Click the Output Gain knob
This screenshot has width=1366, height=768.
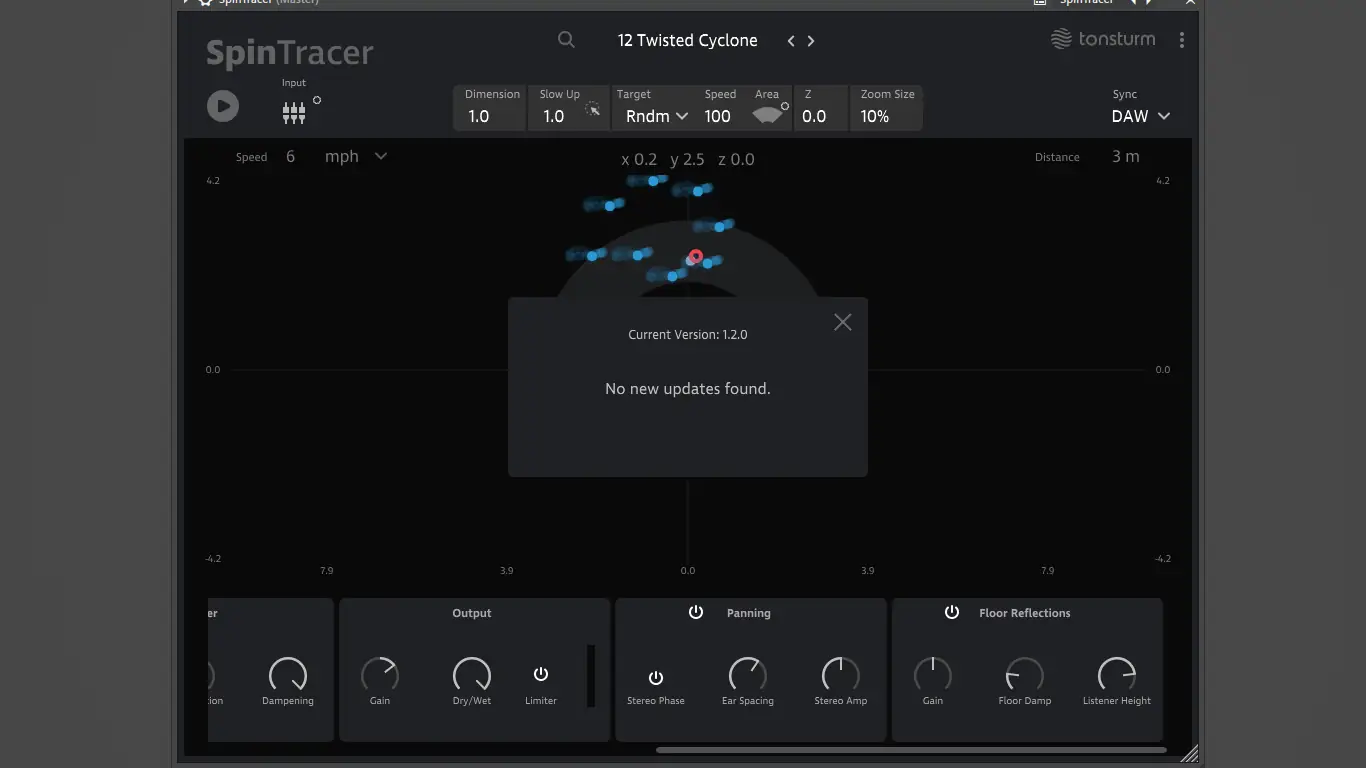[x=380, y=675]
